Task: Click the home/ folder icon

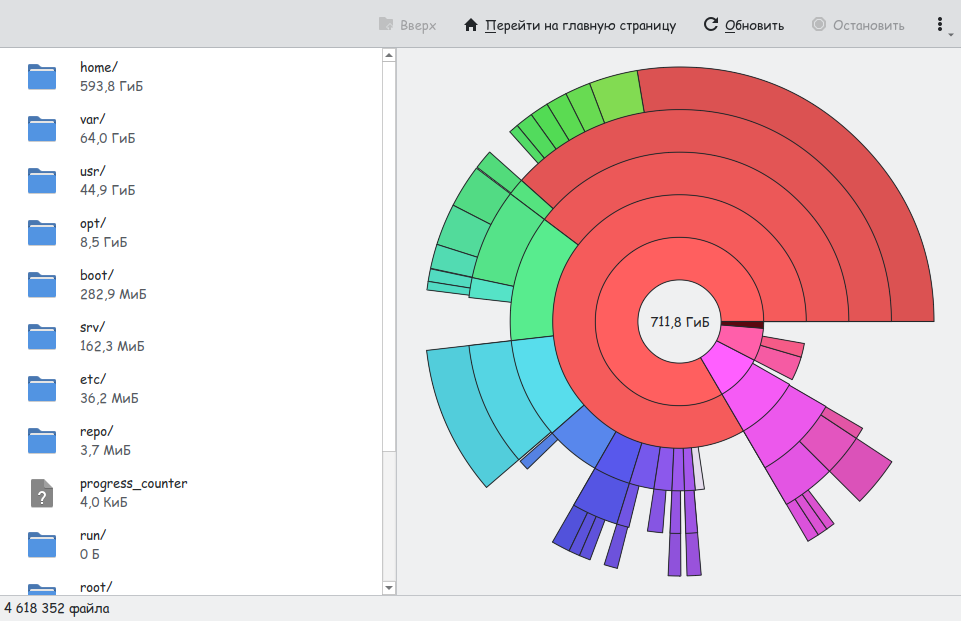Action: [x=42, y=77]
